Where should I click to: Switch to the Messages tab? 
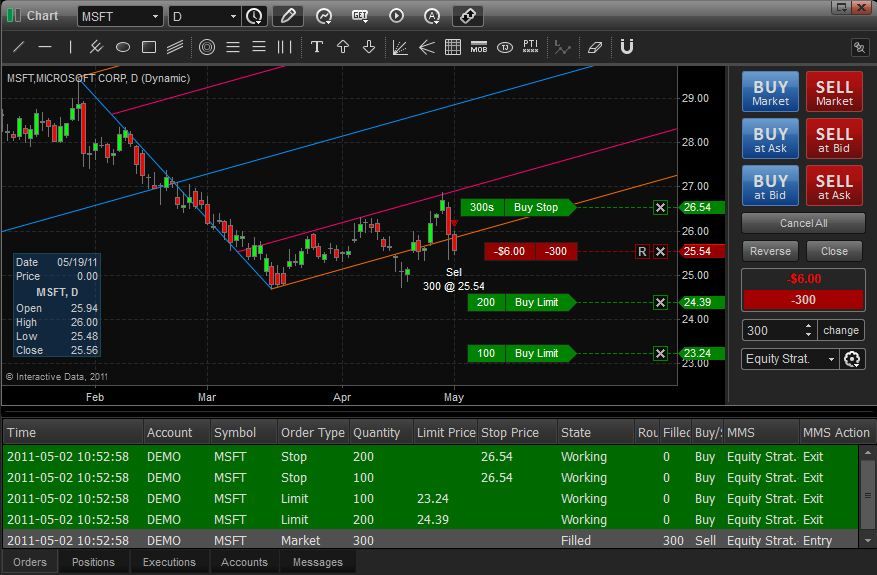[x=318, y=562]
